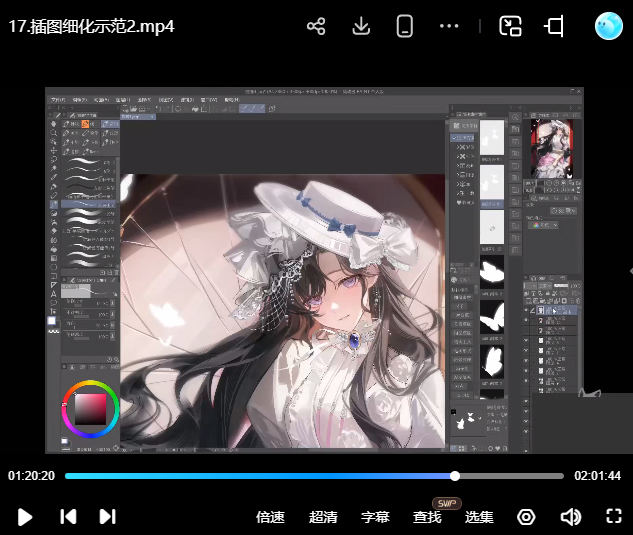Open the 超清 video quality selector
The image size is (633, 535).
click(323, 517)
